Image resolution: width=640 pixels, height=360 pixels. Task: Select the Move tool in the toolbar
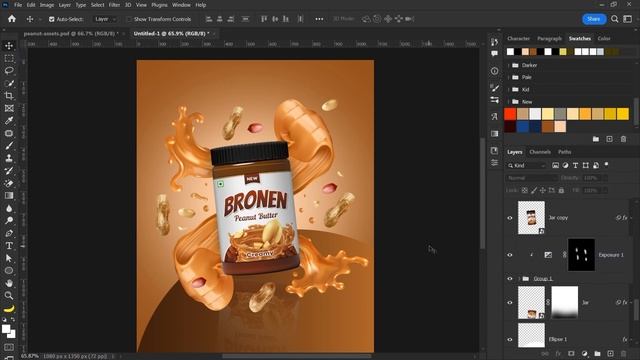[x=9, y=46]
